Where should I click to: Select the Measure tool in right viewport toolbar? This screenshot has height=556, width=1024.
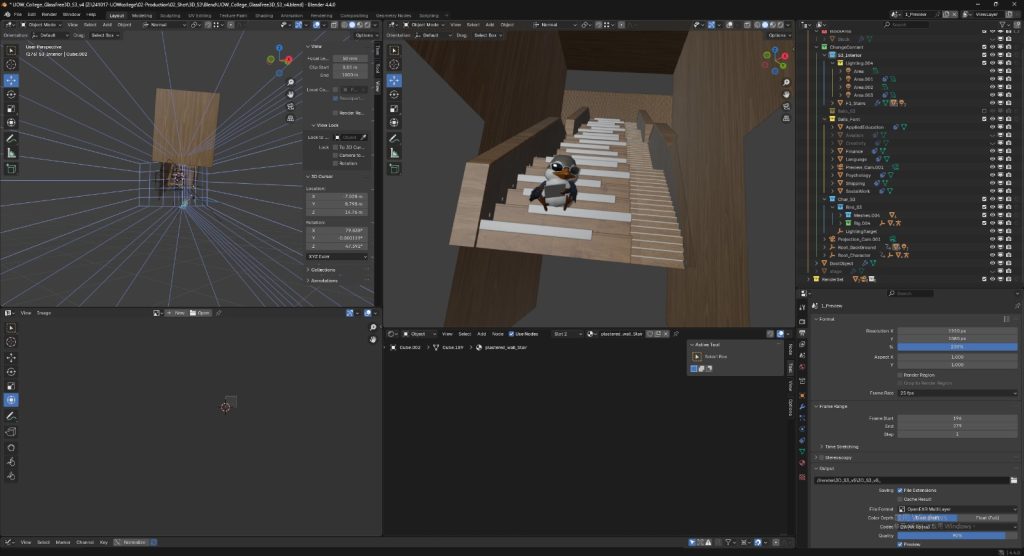click(394, 153)
